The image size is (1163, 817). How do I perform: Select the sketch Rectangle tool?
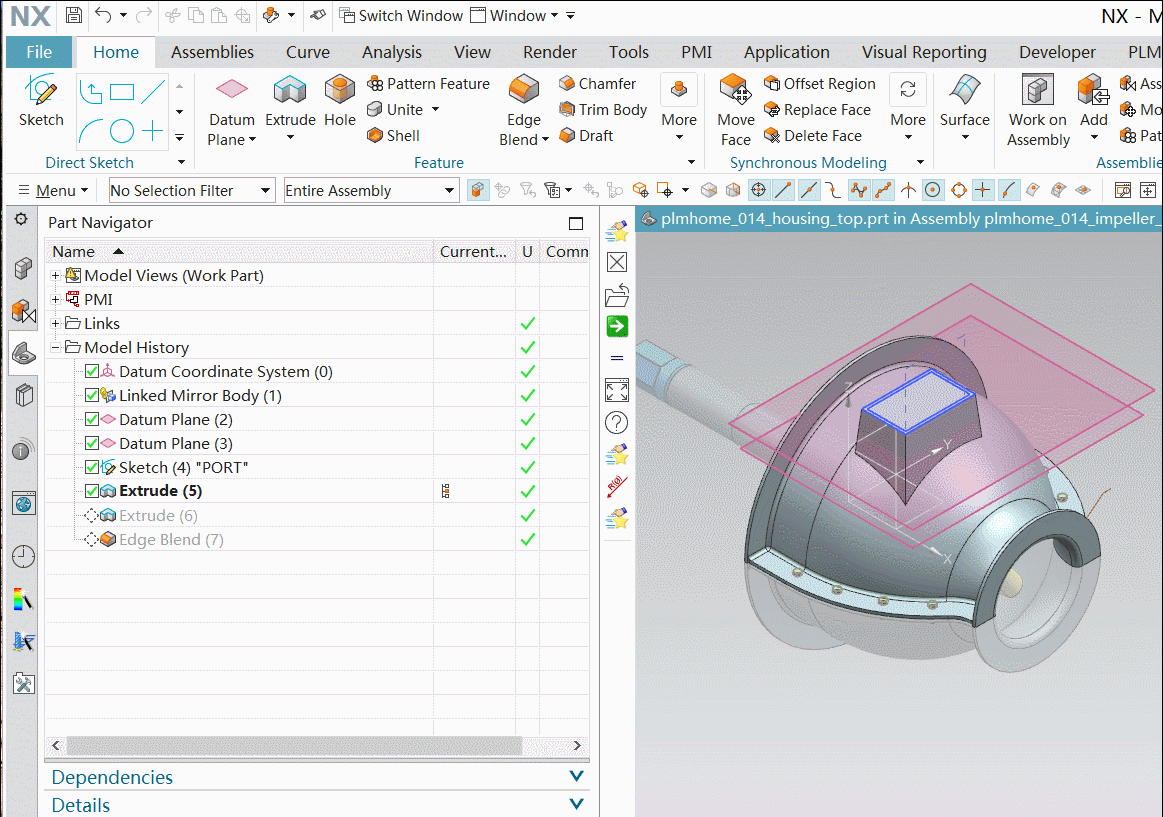tap(122, 92)
